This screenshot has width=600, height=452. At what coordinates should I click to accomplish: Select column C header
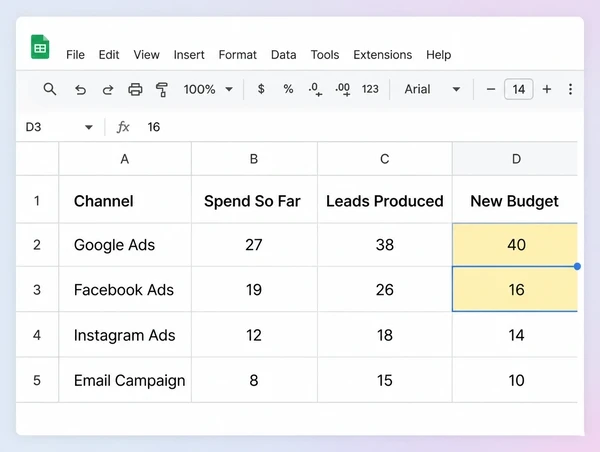[x=385, y=159]
